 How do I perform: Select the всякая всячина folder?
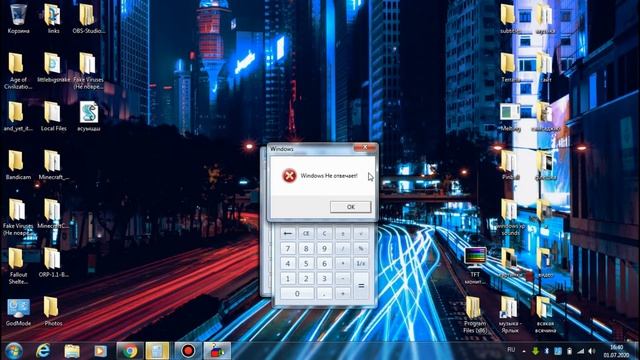pyautogui.click(x=545, y=315)
